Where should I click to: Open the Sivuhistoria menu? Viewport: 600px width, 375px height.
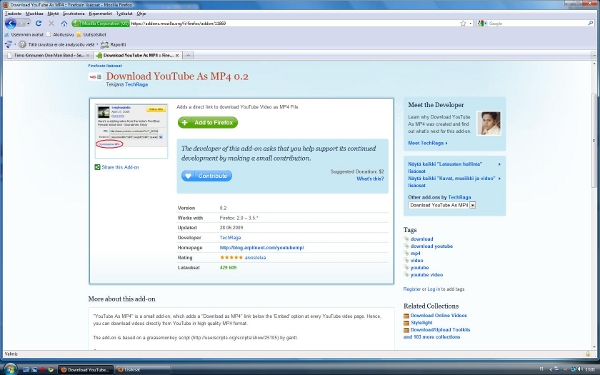(73, 13)
